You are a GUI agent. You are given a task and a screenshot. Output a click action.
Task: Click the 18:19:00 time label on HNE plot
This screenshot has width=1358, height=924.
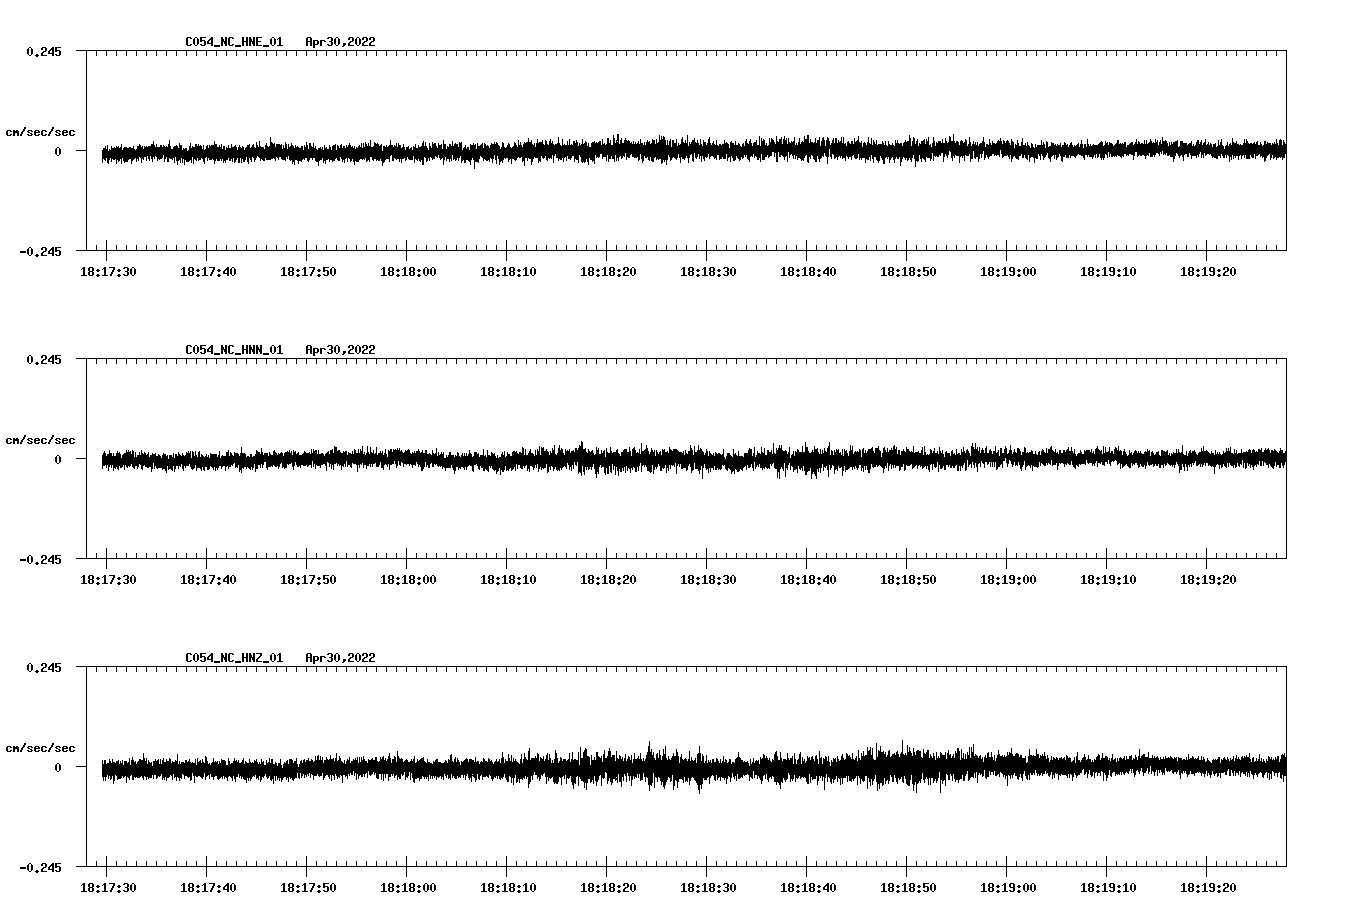coord(1008,271)
